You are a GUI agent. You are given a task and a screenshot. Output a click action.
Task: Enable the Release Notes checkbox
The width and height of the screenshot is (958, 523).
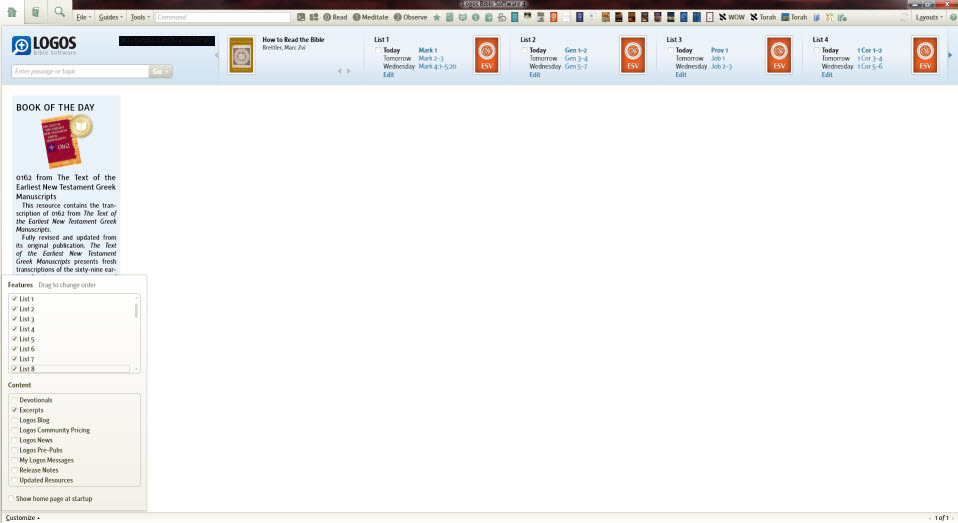coord(15,470)
